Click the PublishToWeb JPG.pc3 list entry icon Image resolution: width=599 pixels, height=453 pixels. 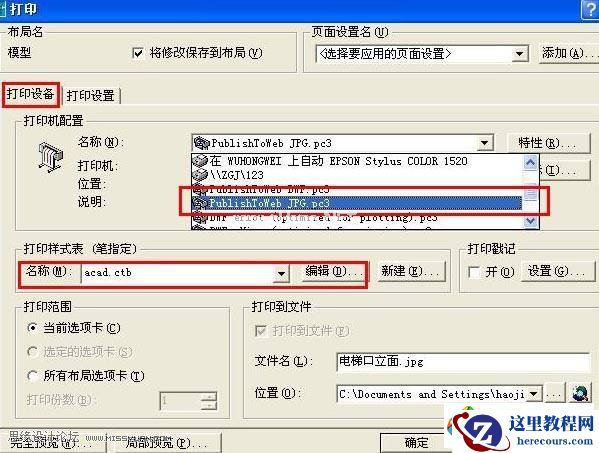199,203
